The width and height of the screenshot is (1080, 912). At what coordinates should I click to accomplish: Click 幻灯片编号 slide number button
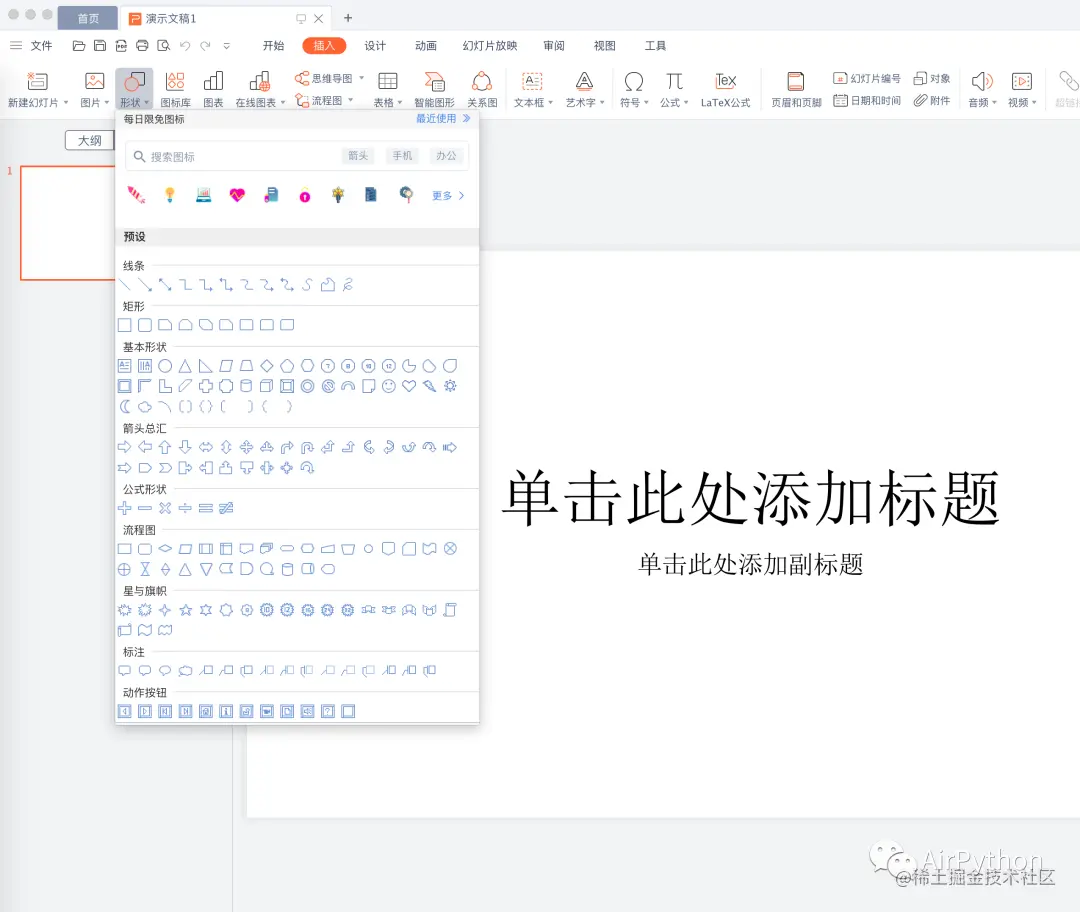(866, 79)
